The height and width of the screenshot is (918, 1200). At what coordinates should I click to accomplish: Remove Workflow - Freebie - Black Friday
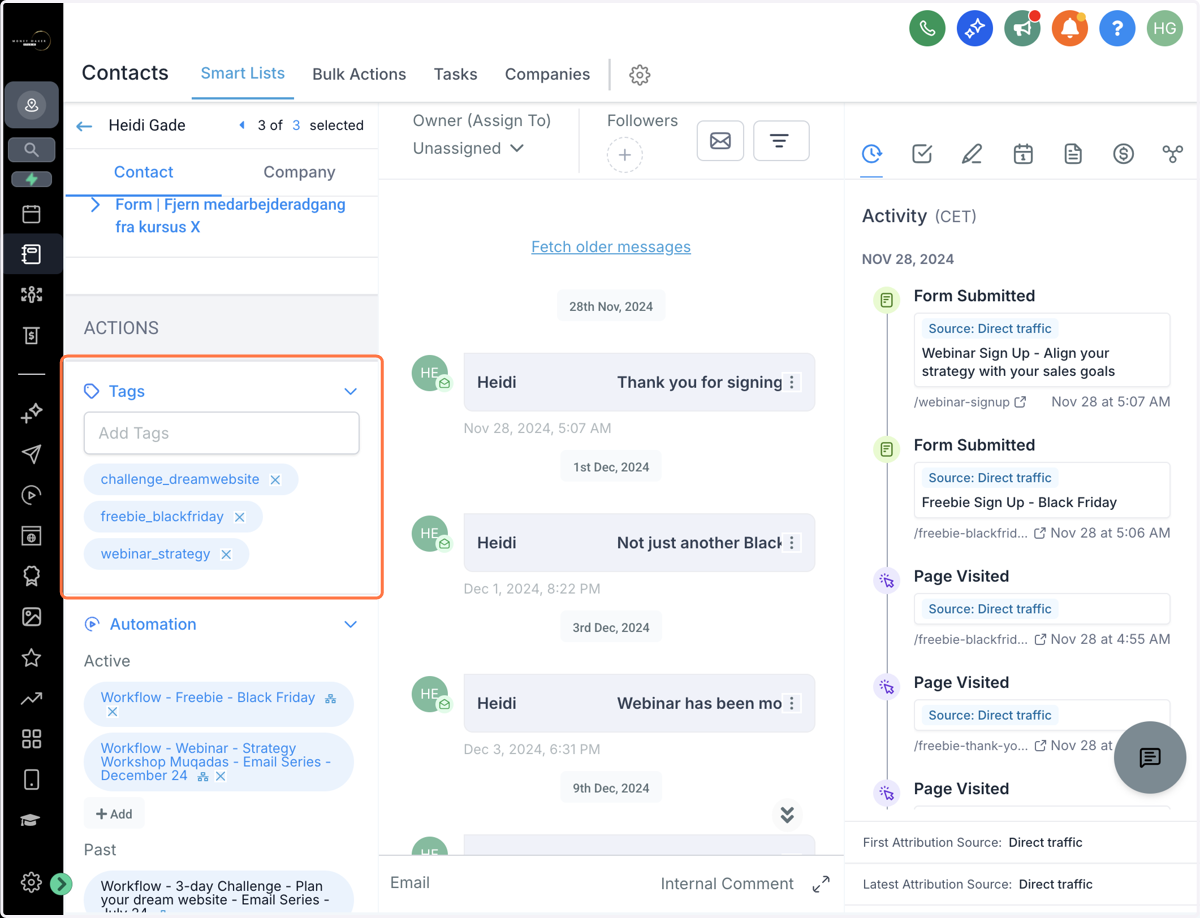tap(112, 712)
